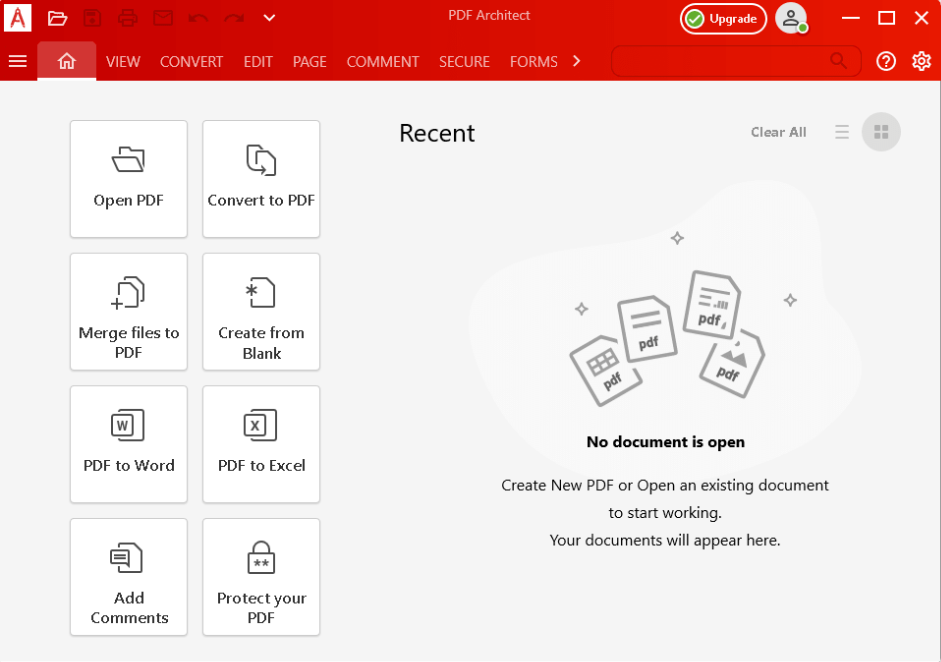Open the PAGE tab

pyautogui.click(x=310, y=62)
